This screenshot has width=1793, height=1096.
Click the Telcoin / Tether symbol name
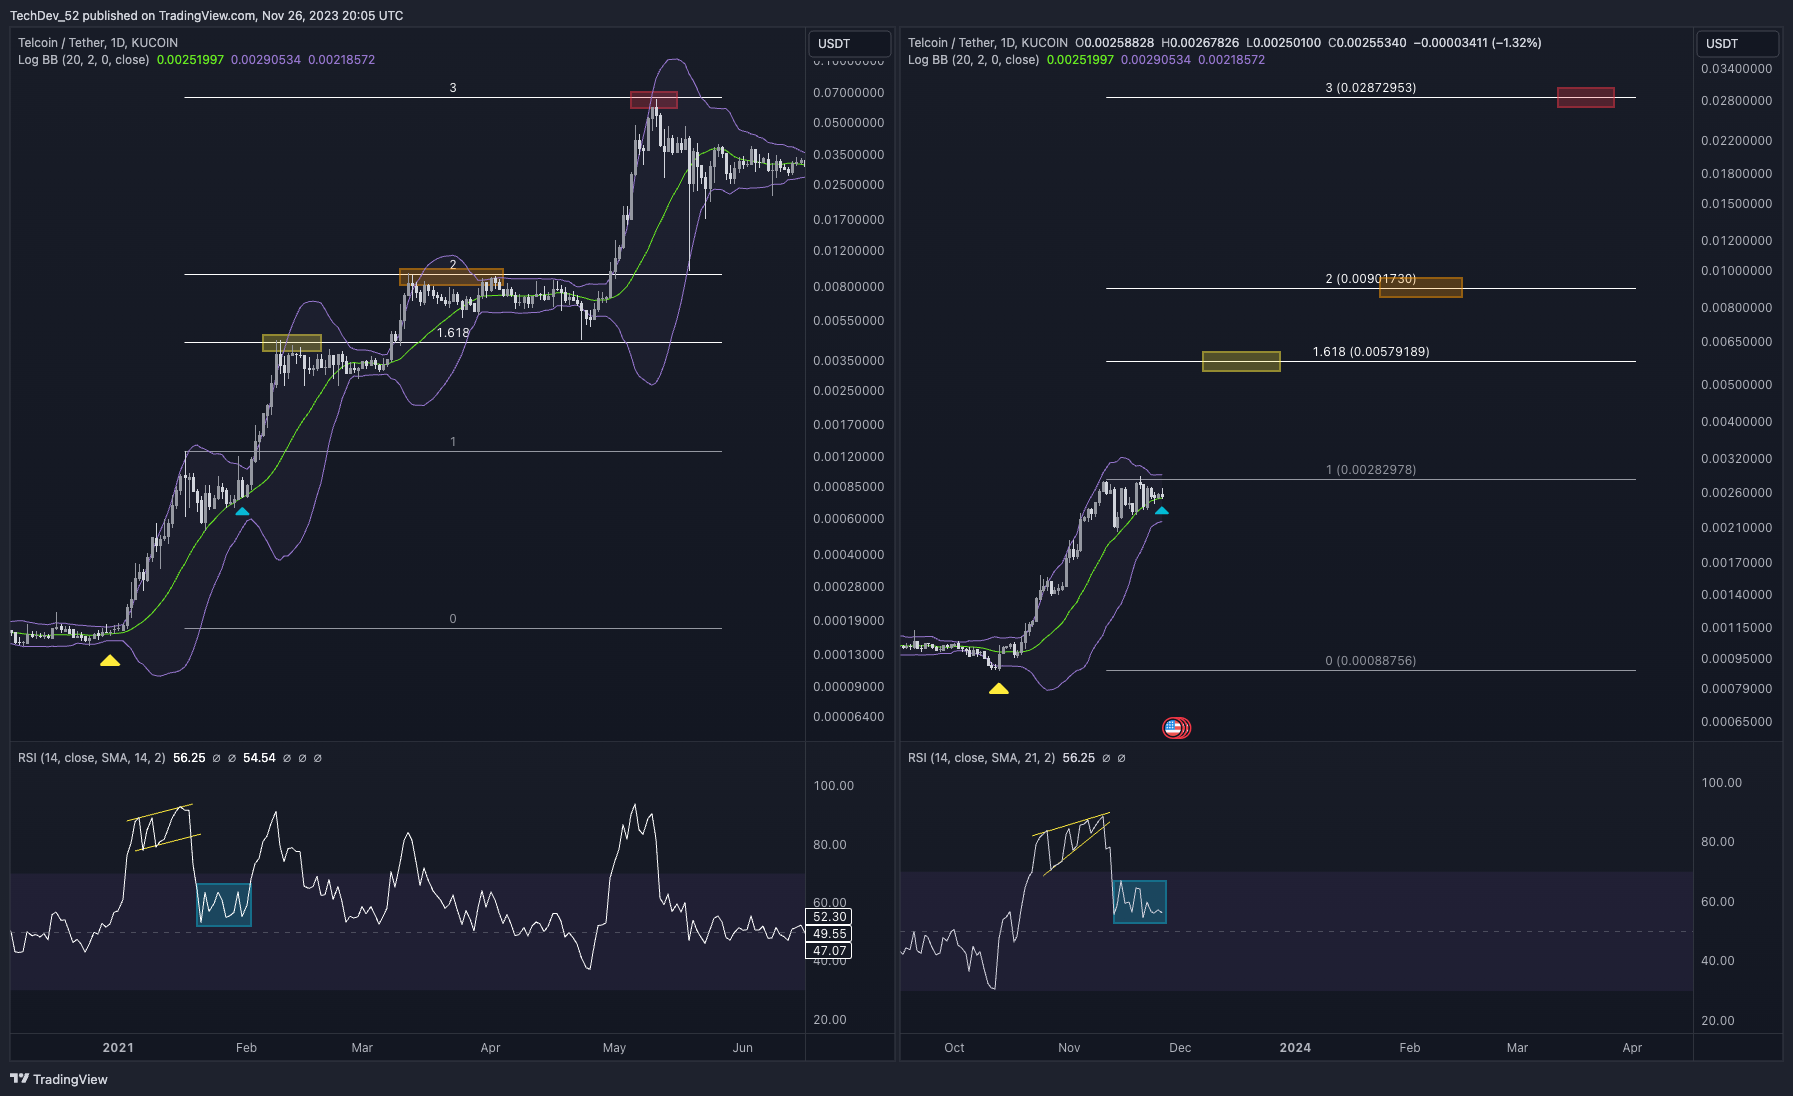60,42
